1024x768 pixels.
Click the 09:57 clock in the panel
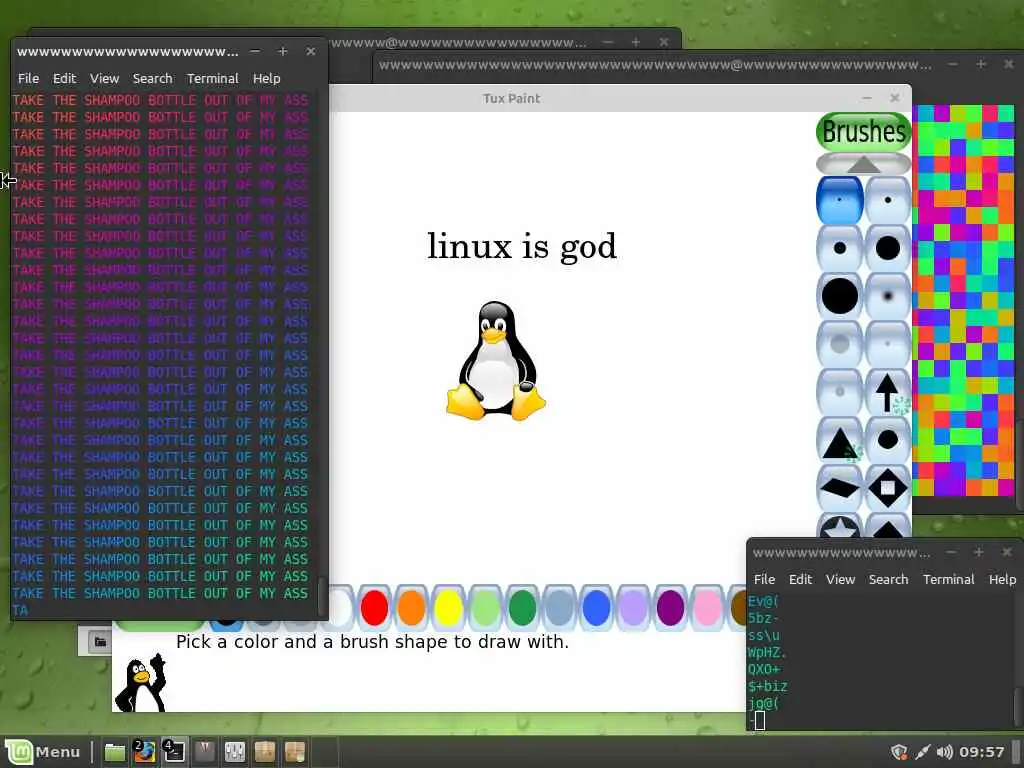[x=981, y=752]
